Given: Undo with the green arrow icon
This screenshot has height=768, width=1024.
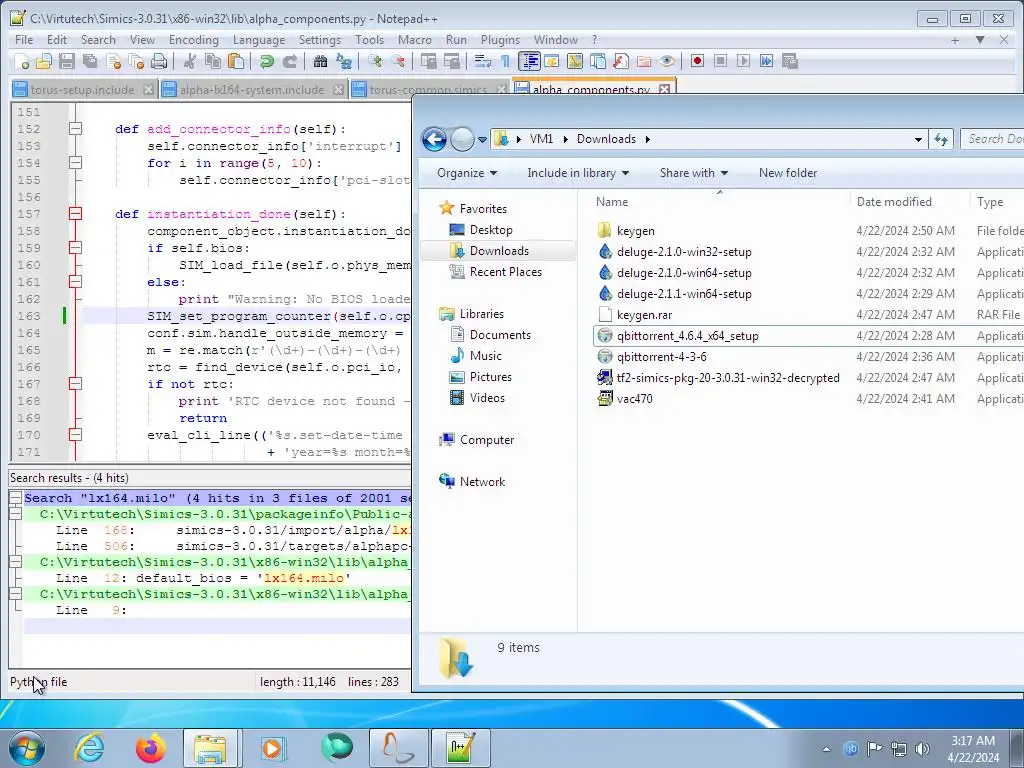Looking at the screenshot, I should 266,61.
